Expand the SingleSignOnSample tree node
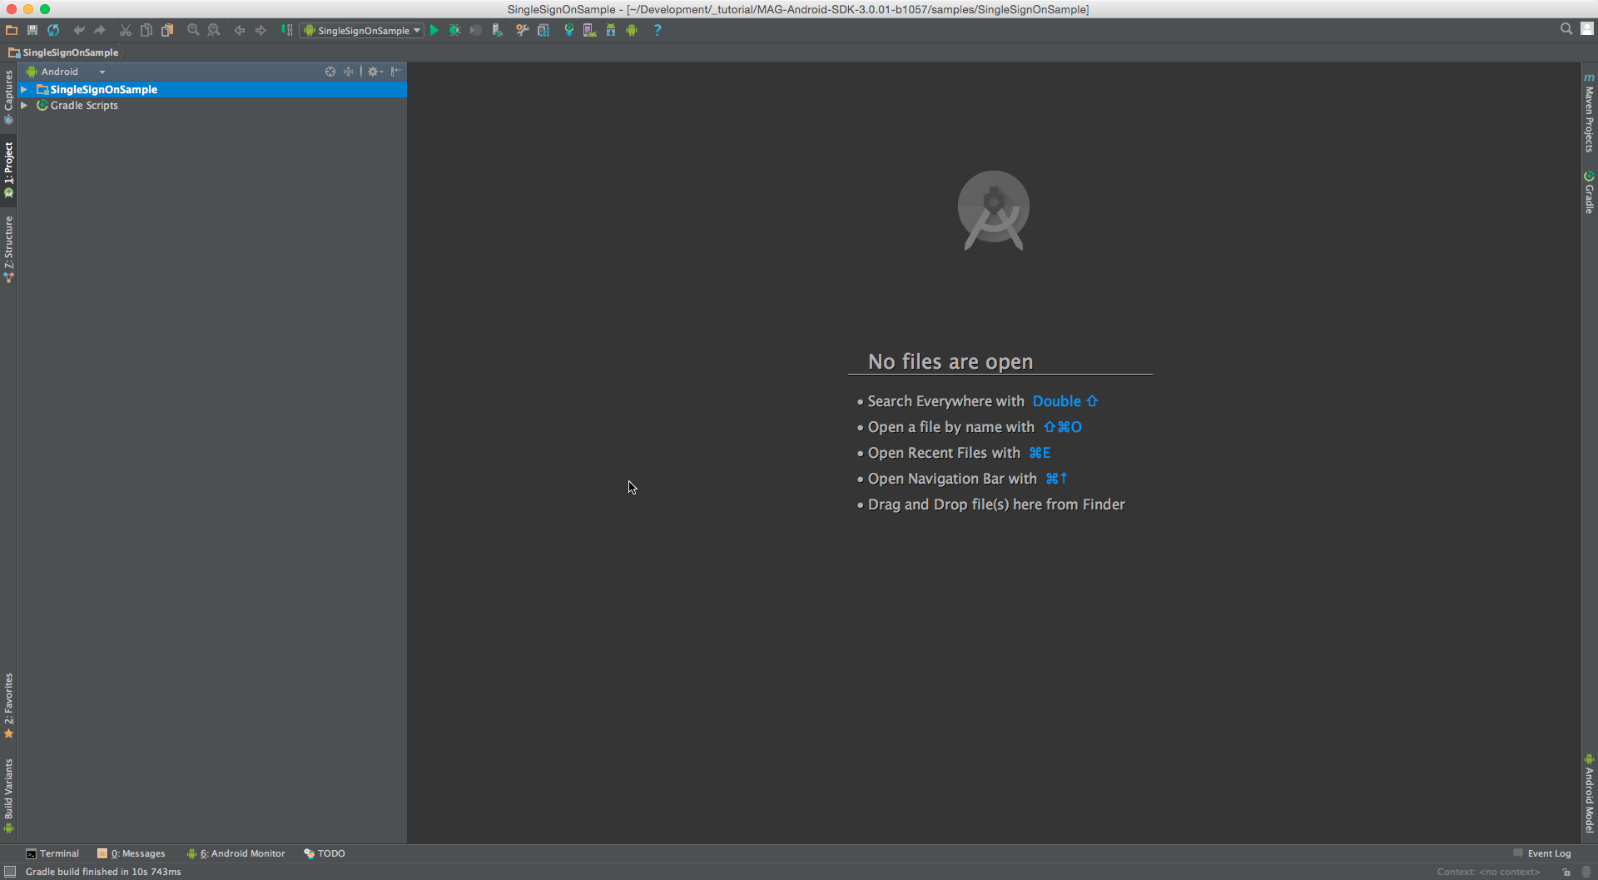 pos(24,90)
